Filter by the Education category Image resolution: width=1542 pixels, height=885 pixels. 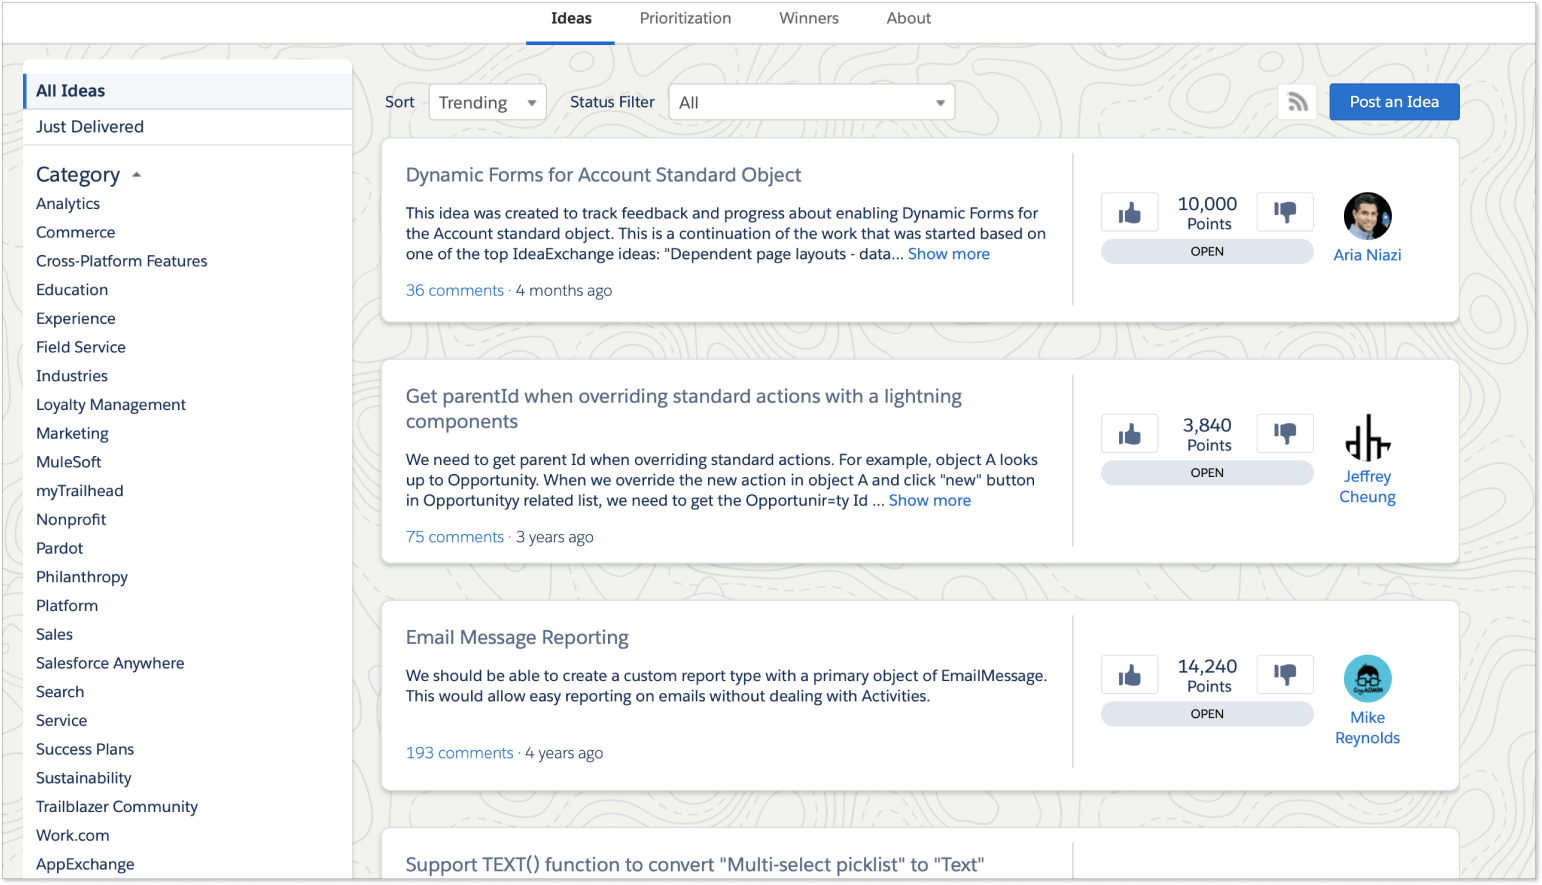pos(72,290)
